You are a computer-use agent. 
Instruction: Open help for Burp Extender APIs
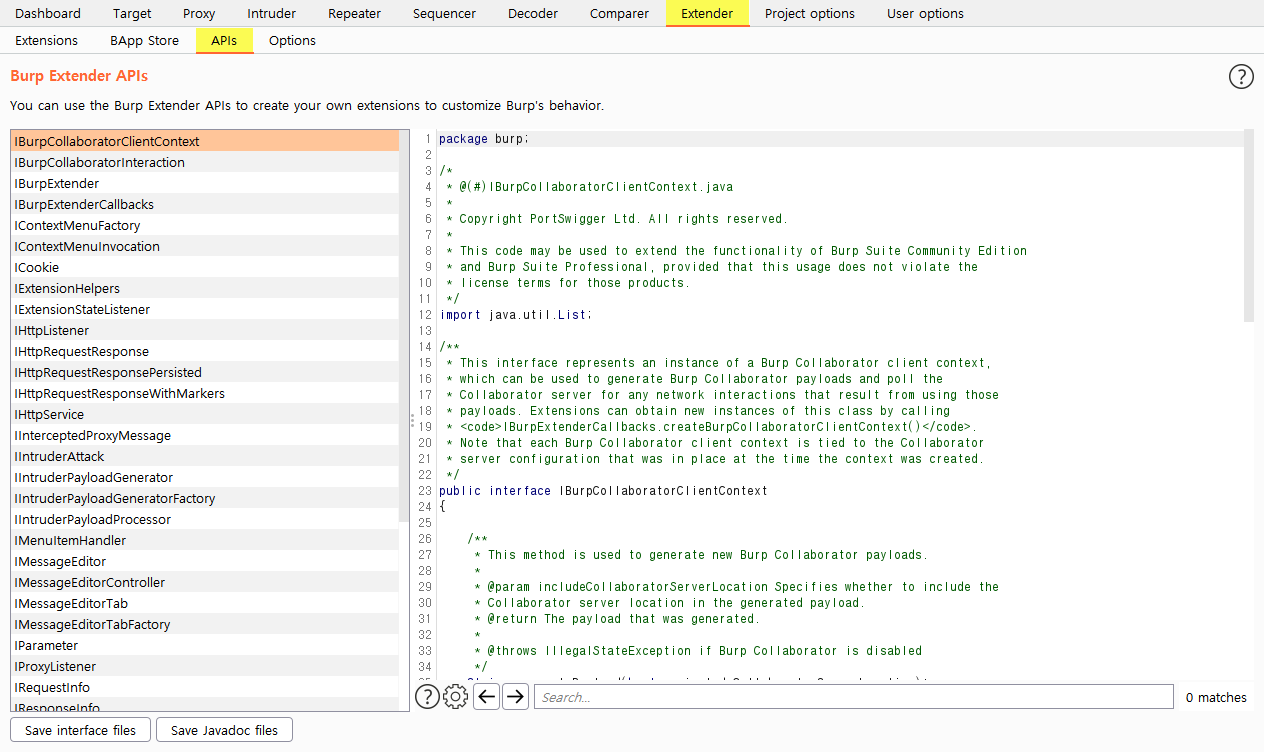coord(1240,76)
